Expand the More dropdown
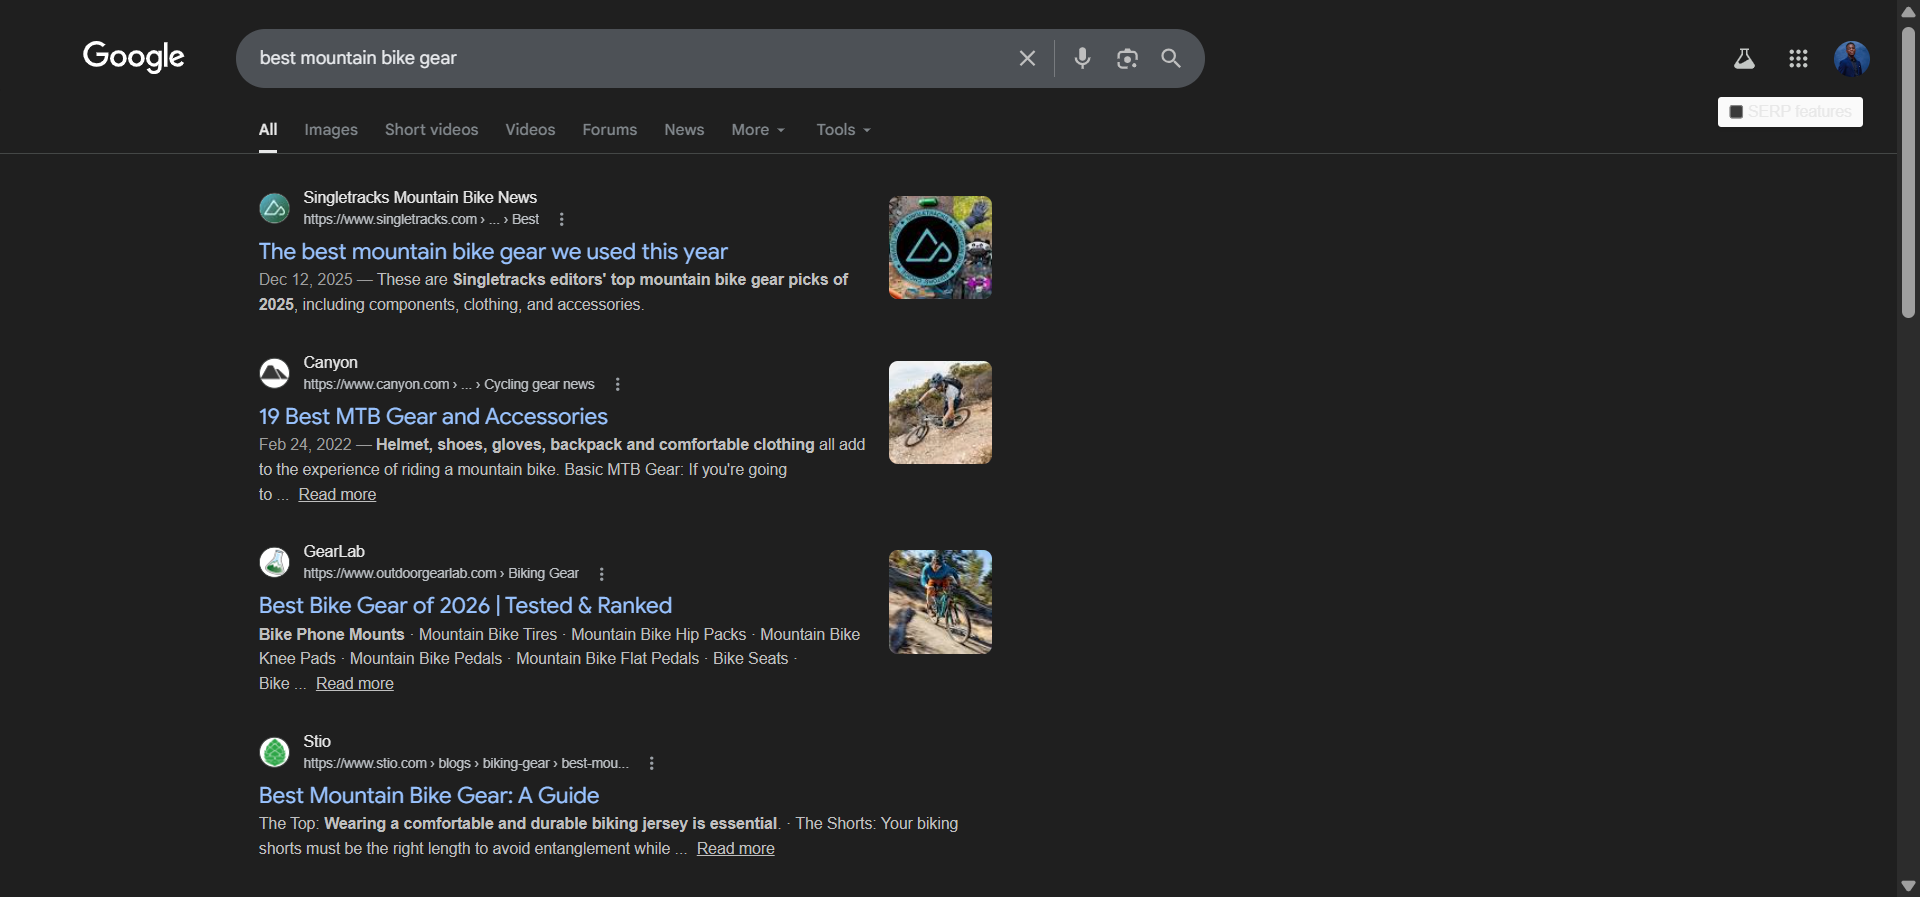 tap(758, 130)
